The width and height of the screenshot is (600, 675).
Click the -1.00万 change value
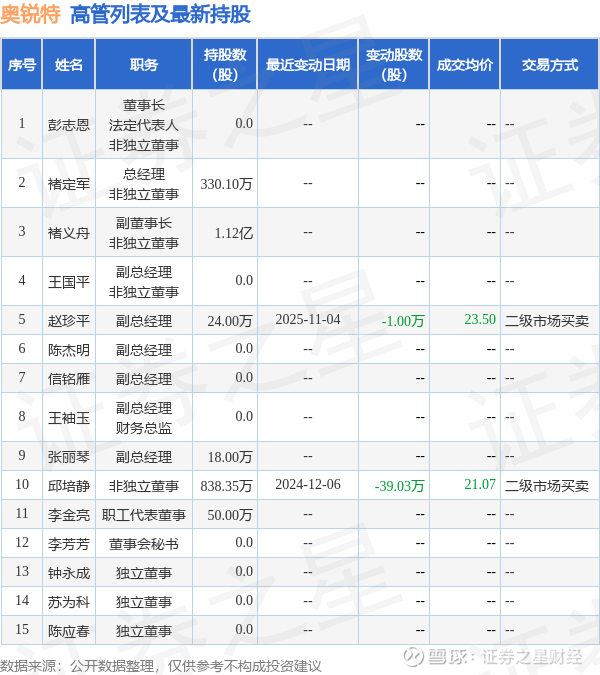click(403, 321)
